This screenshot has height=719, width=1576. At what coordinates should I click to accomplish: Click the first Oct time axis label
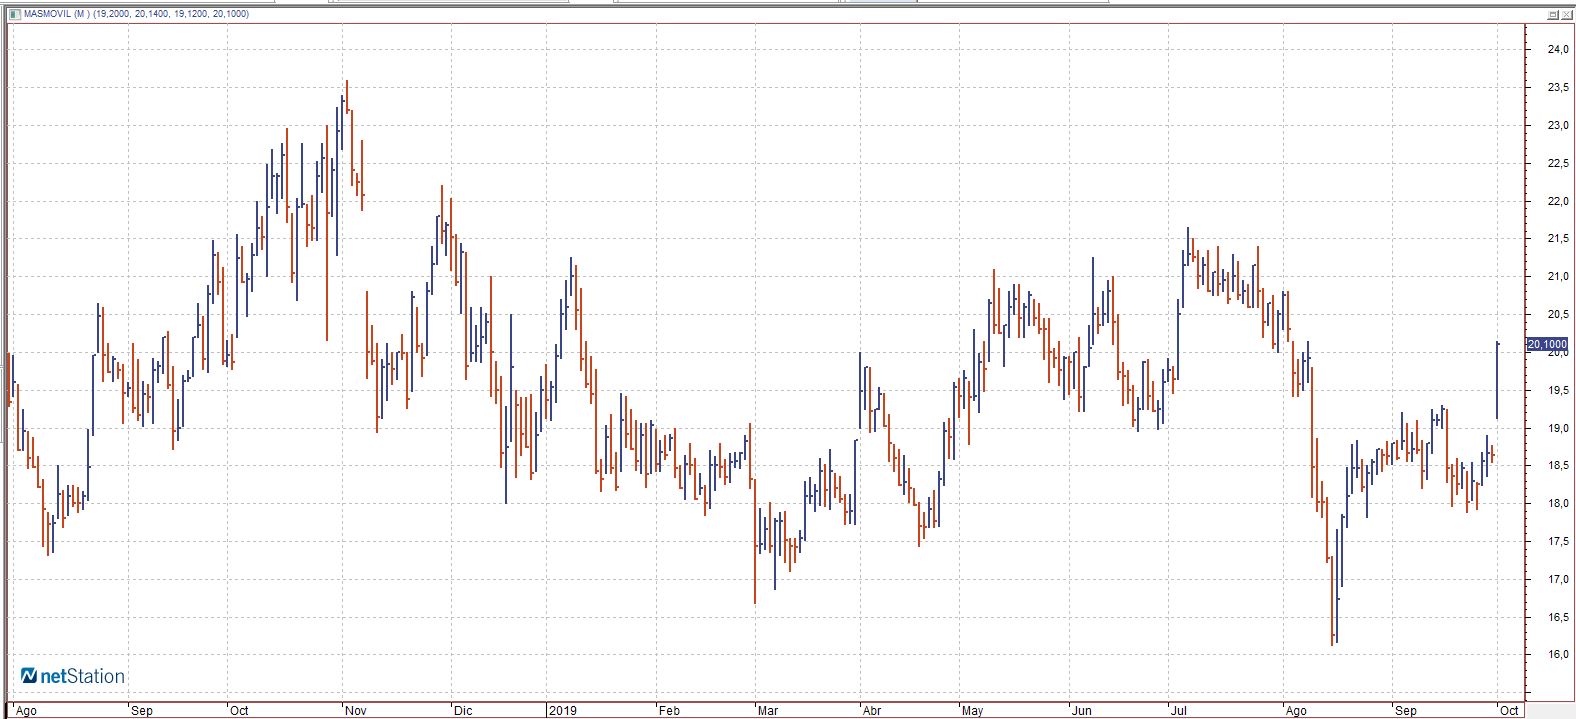pos(239,711)
